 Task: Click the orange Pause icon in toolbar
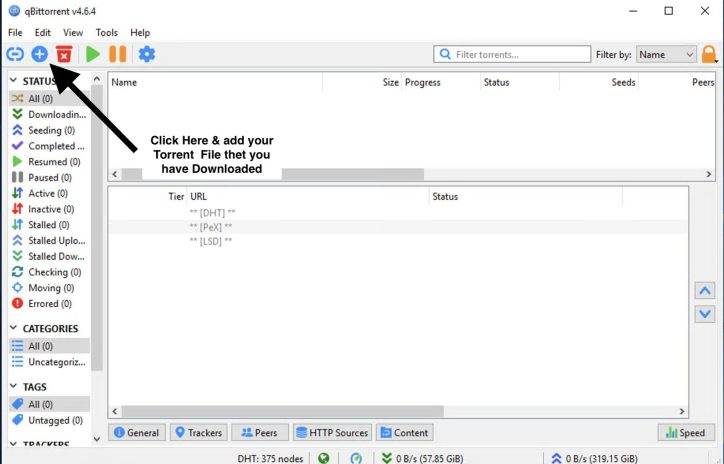coord(117,54)
